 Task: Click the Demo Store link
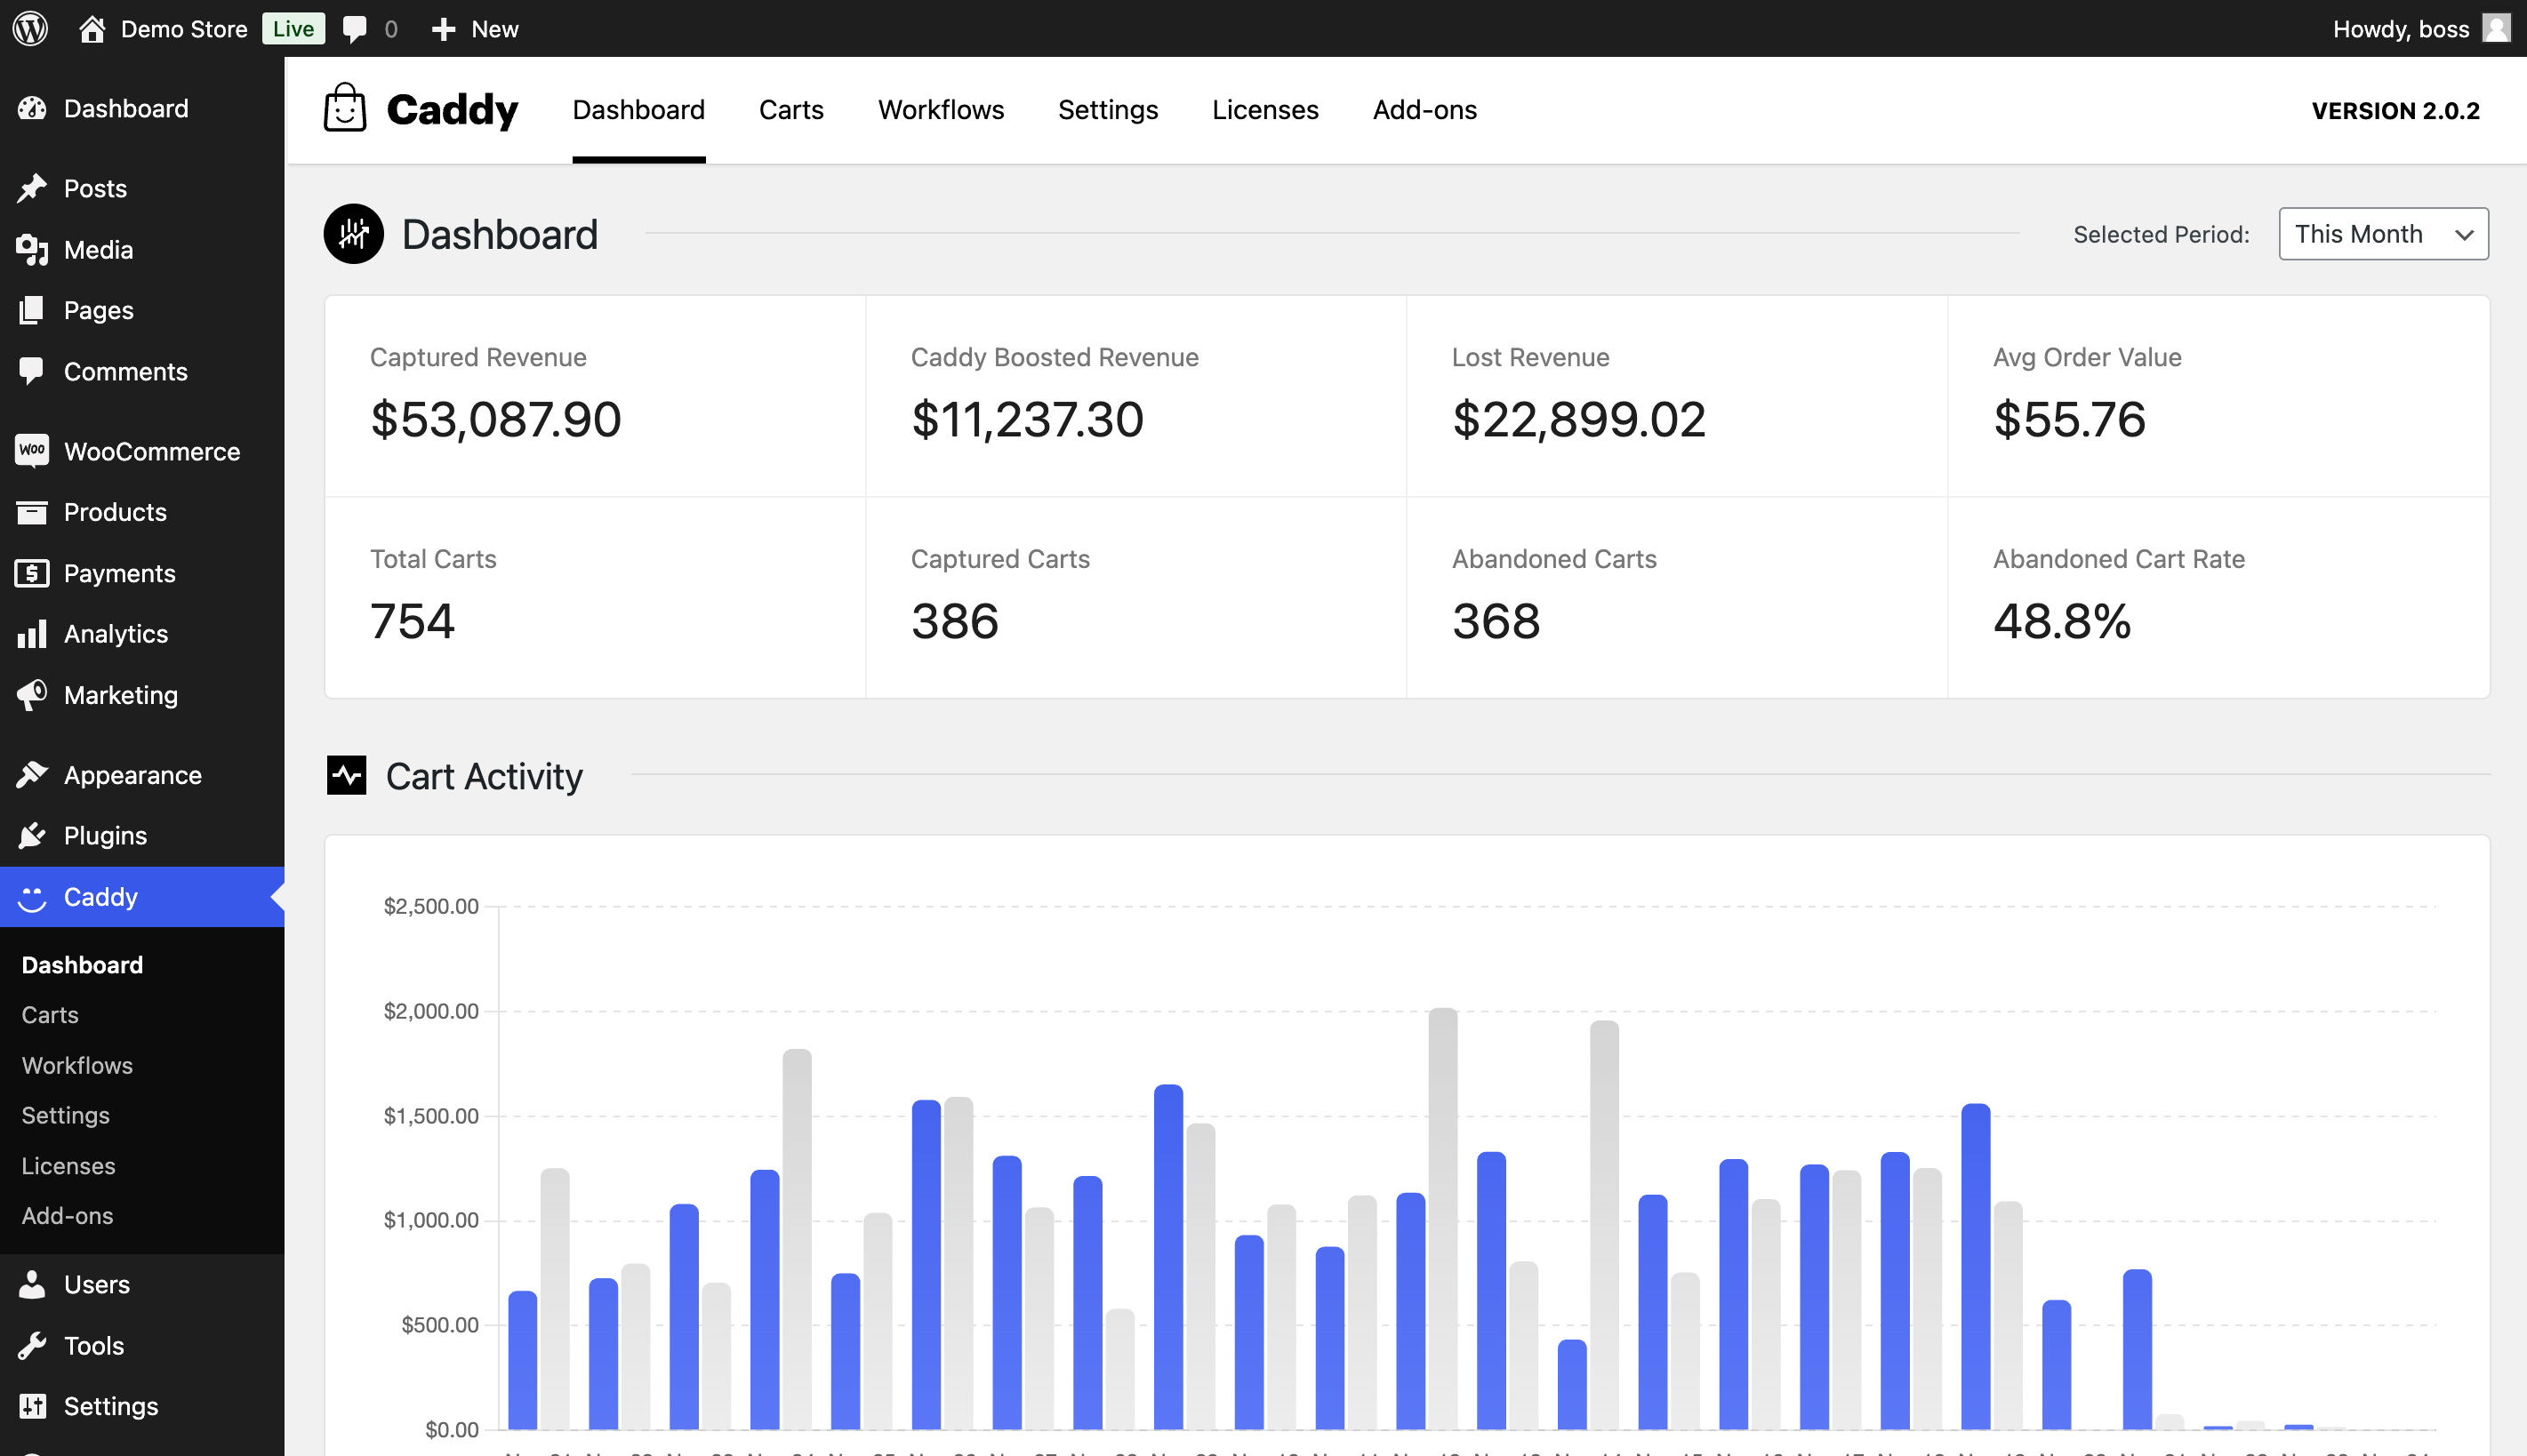pyautogui.click(x=185, y=28)
